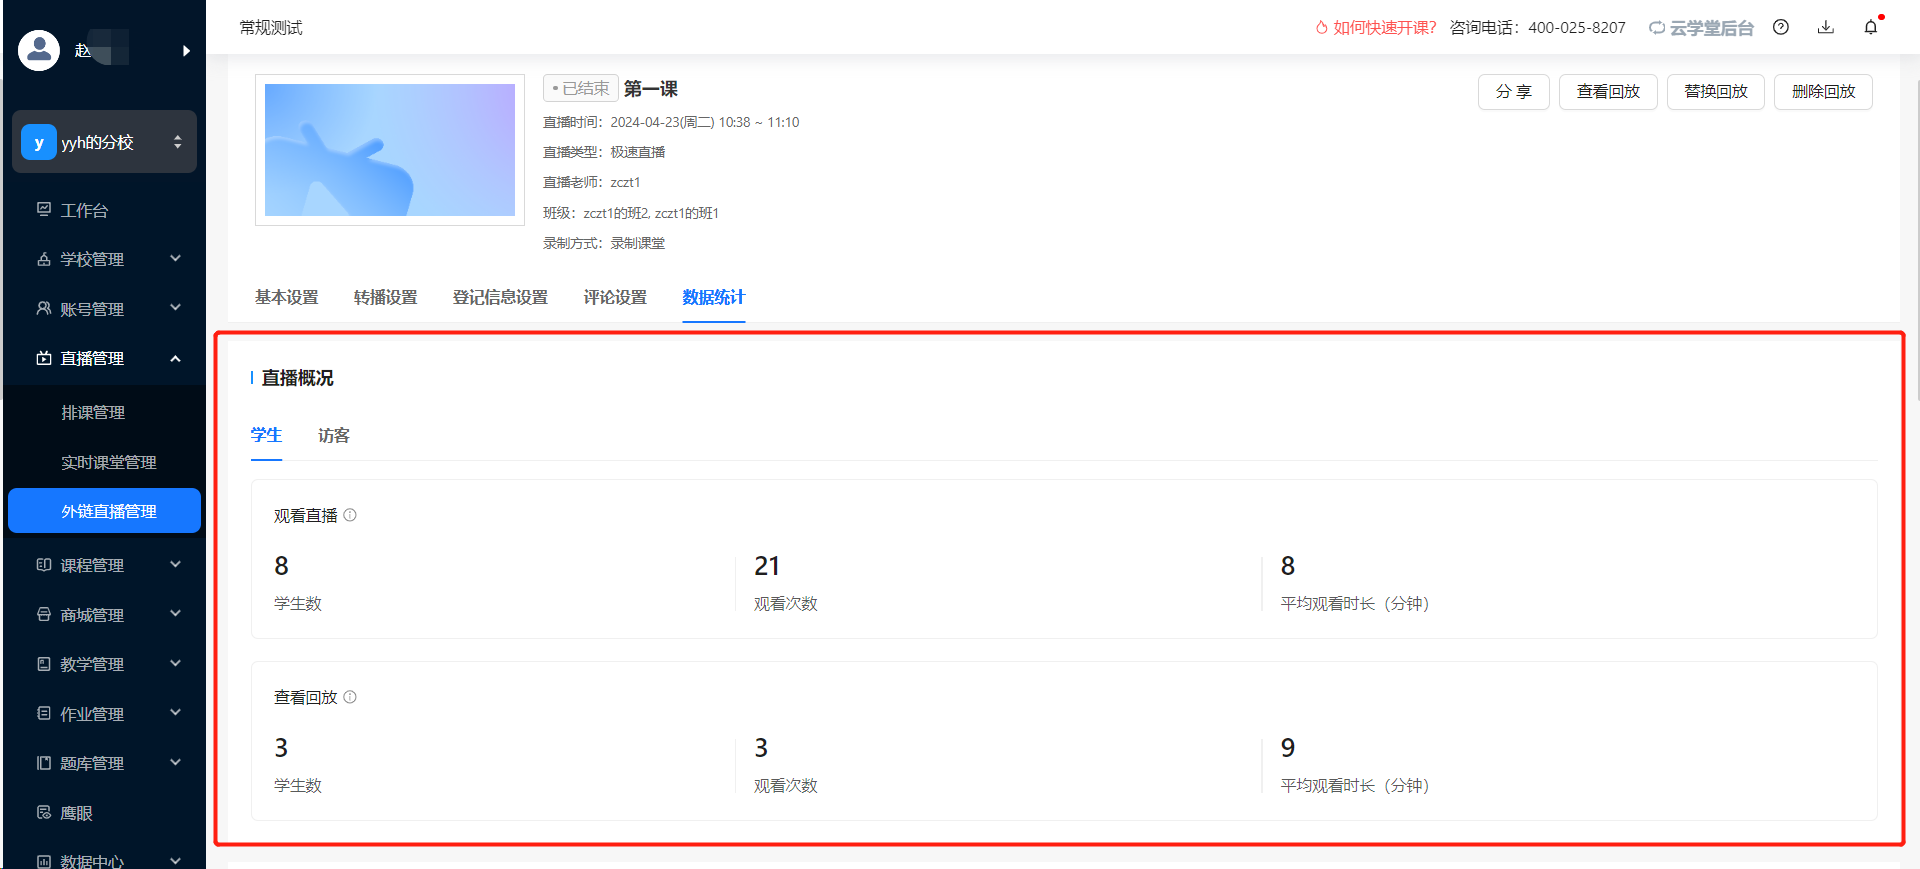Click the 题库管理 sidebar icon
Image resolution: width=1920 pixels, height=869 pixels.
[x=44, y=763]
